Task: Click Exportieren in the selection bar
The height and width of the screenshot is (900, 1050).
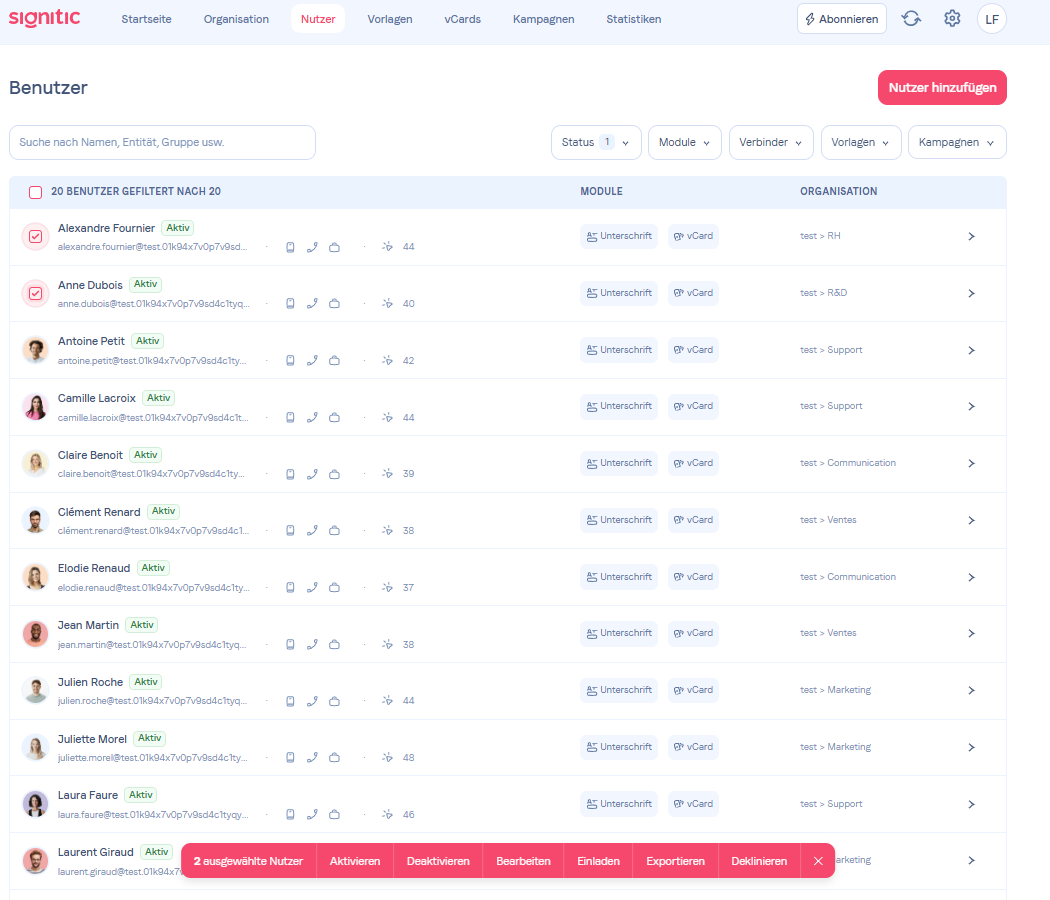Action: pyautogui.click(x=675, y=861)
